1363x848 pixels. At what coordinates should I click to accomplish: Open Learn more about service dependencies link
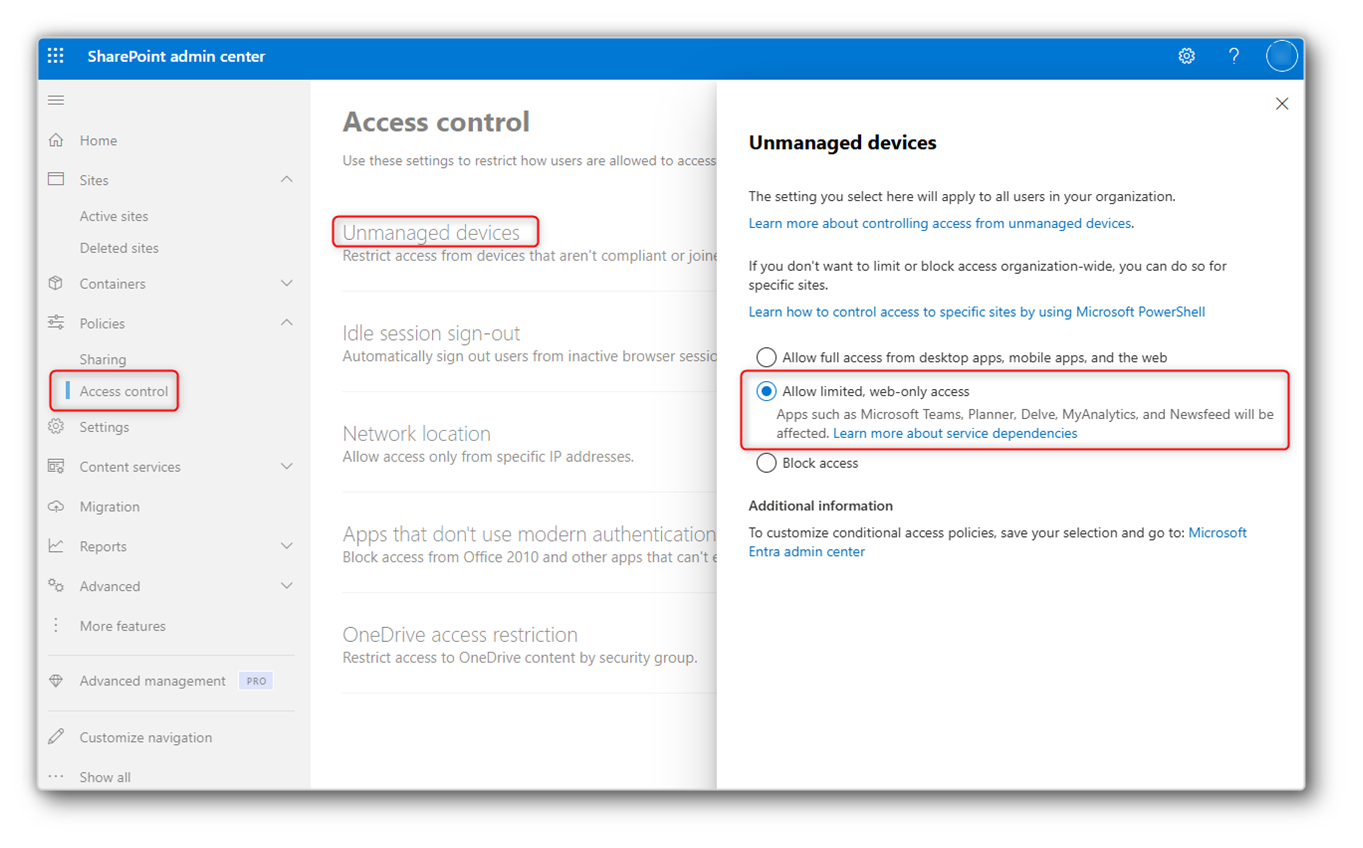(955, 433)
